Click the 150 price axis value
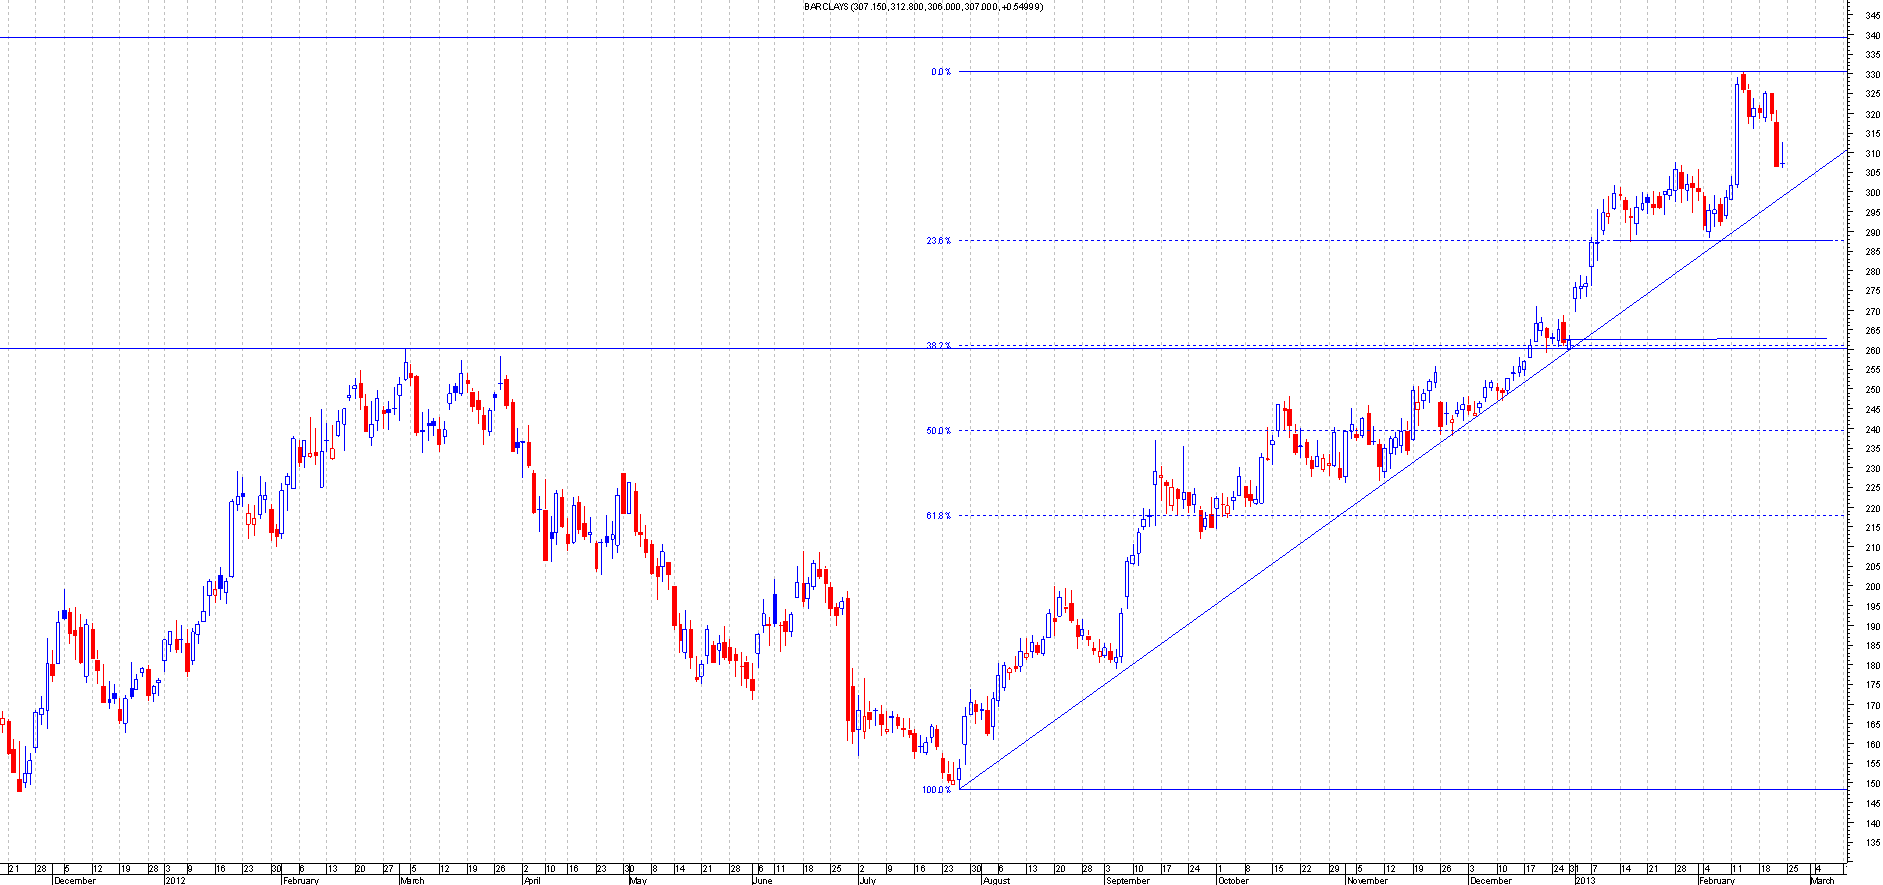The width and height of the screenshot is (1883, 885). pos(1871,784)
